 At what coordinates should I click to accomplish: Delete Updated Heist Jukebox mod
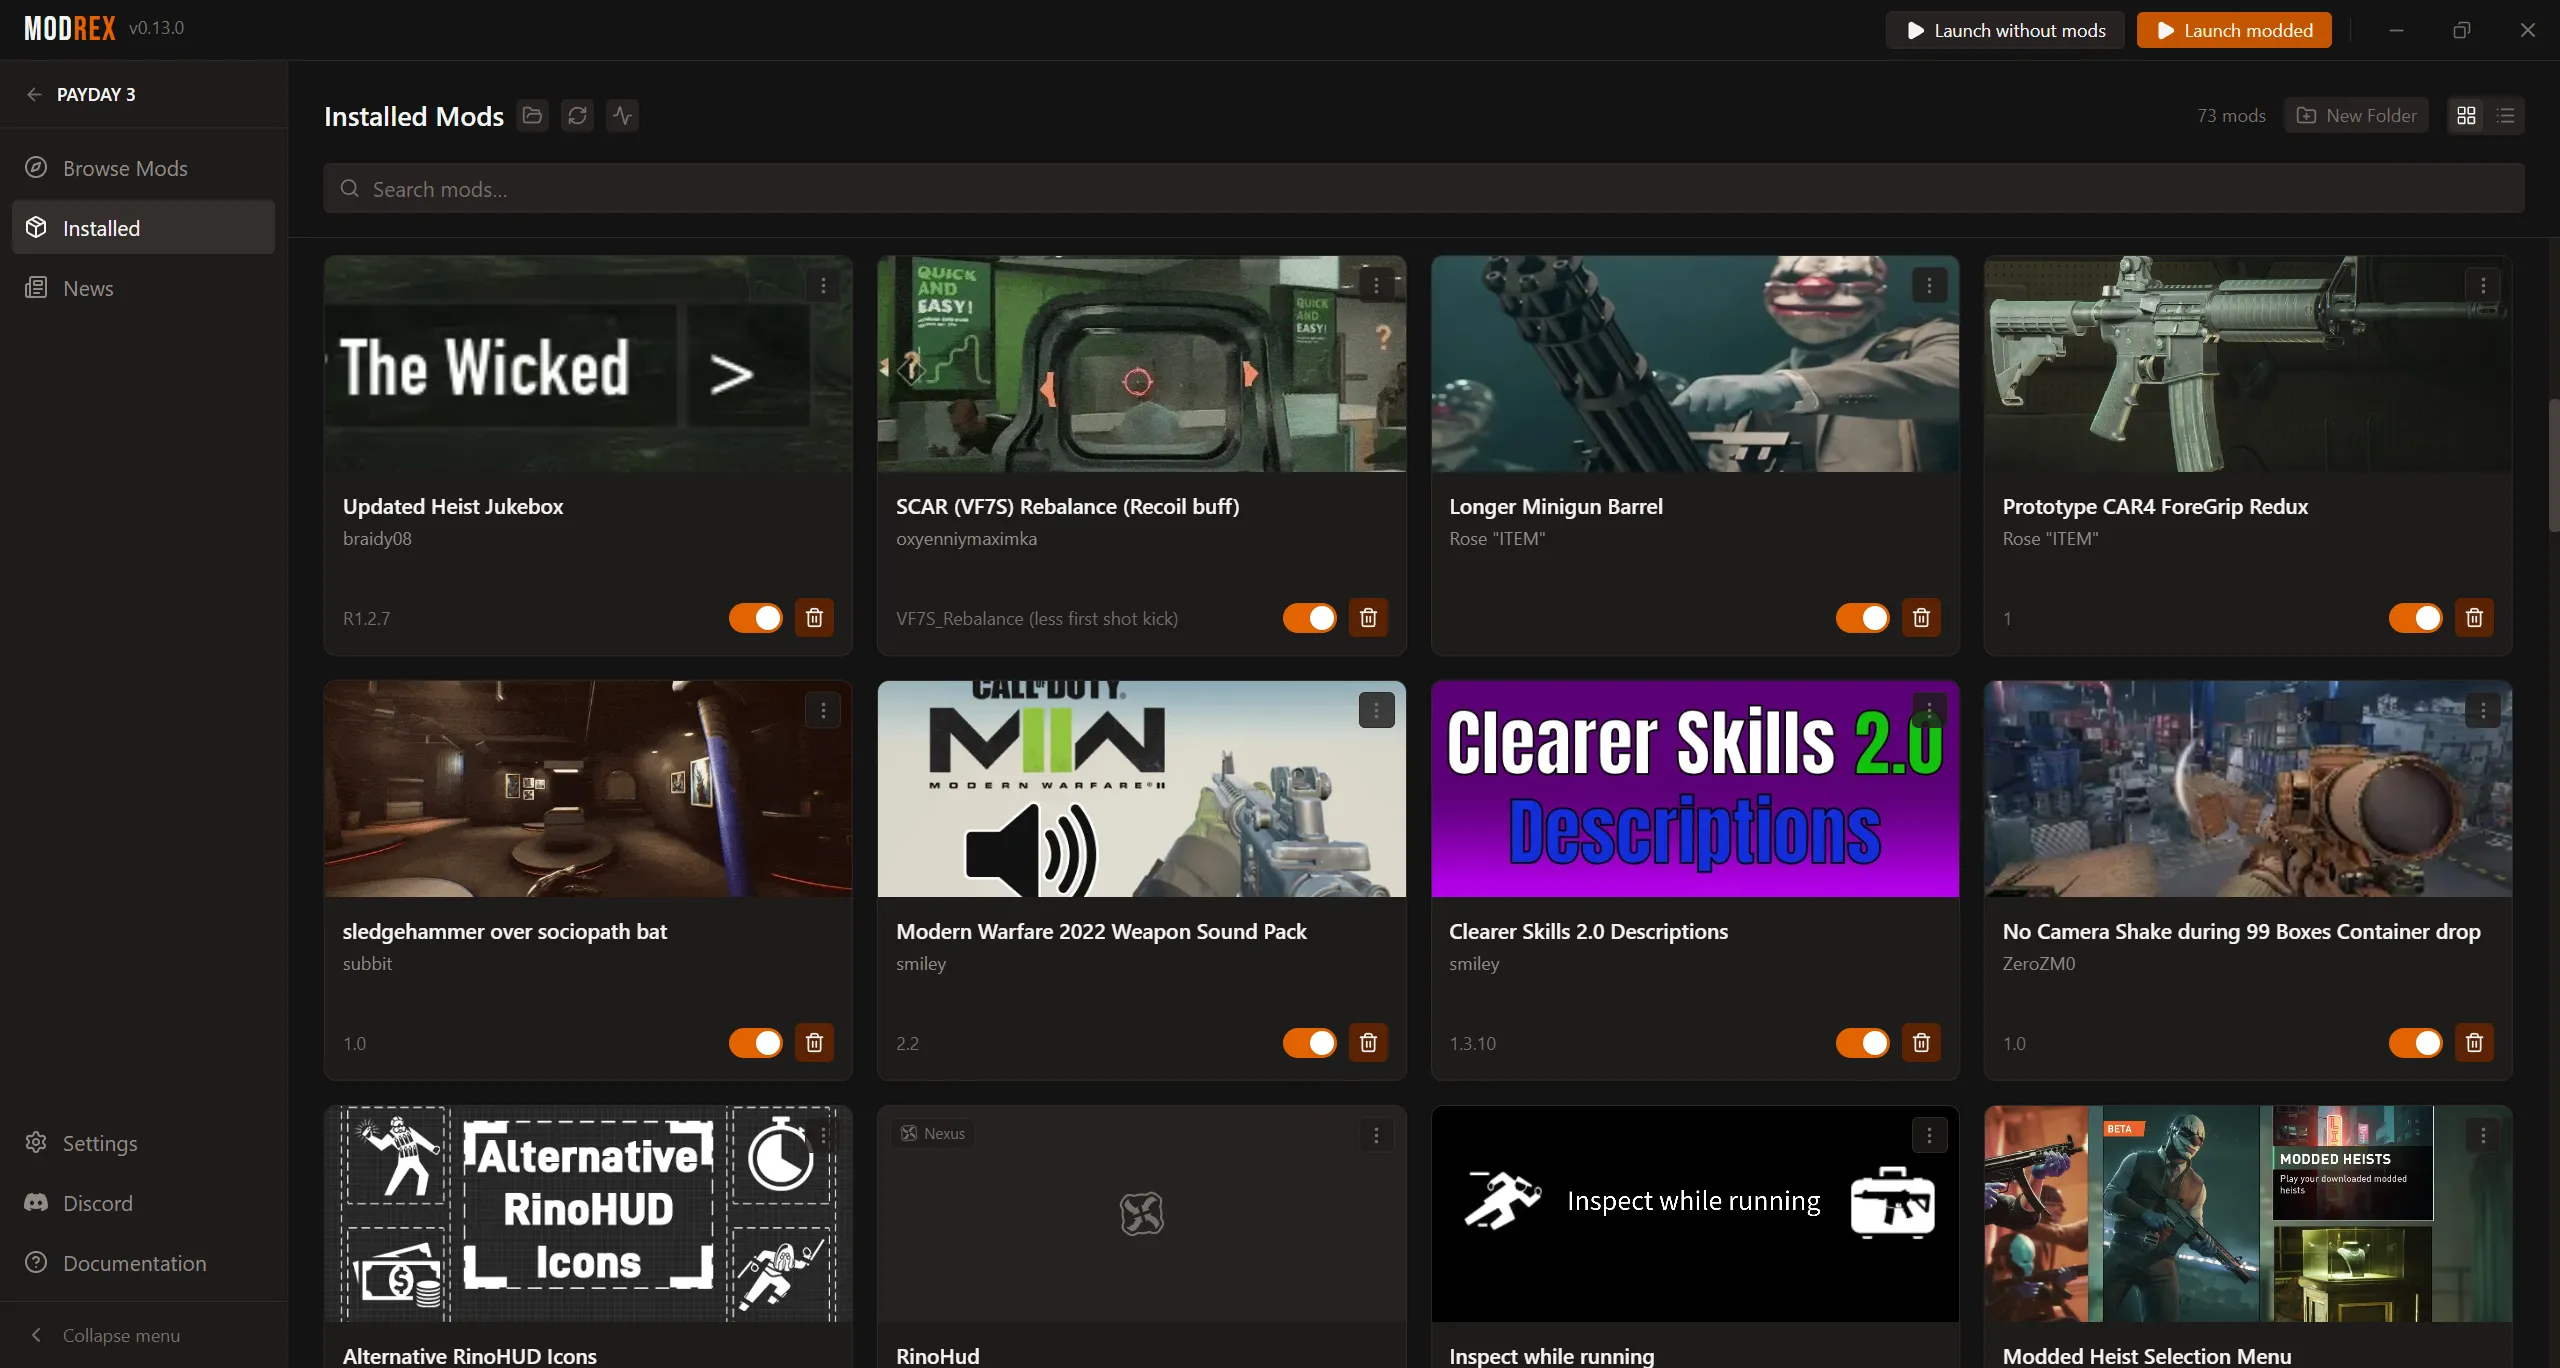[x=814, y=618]
